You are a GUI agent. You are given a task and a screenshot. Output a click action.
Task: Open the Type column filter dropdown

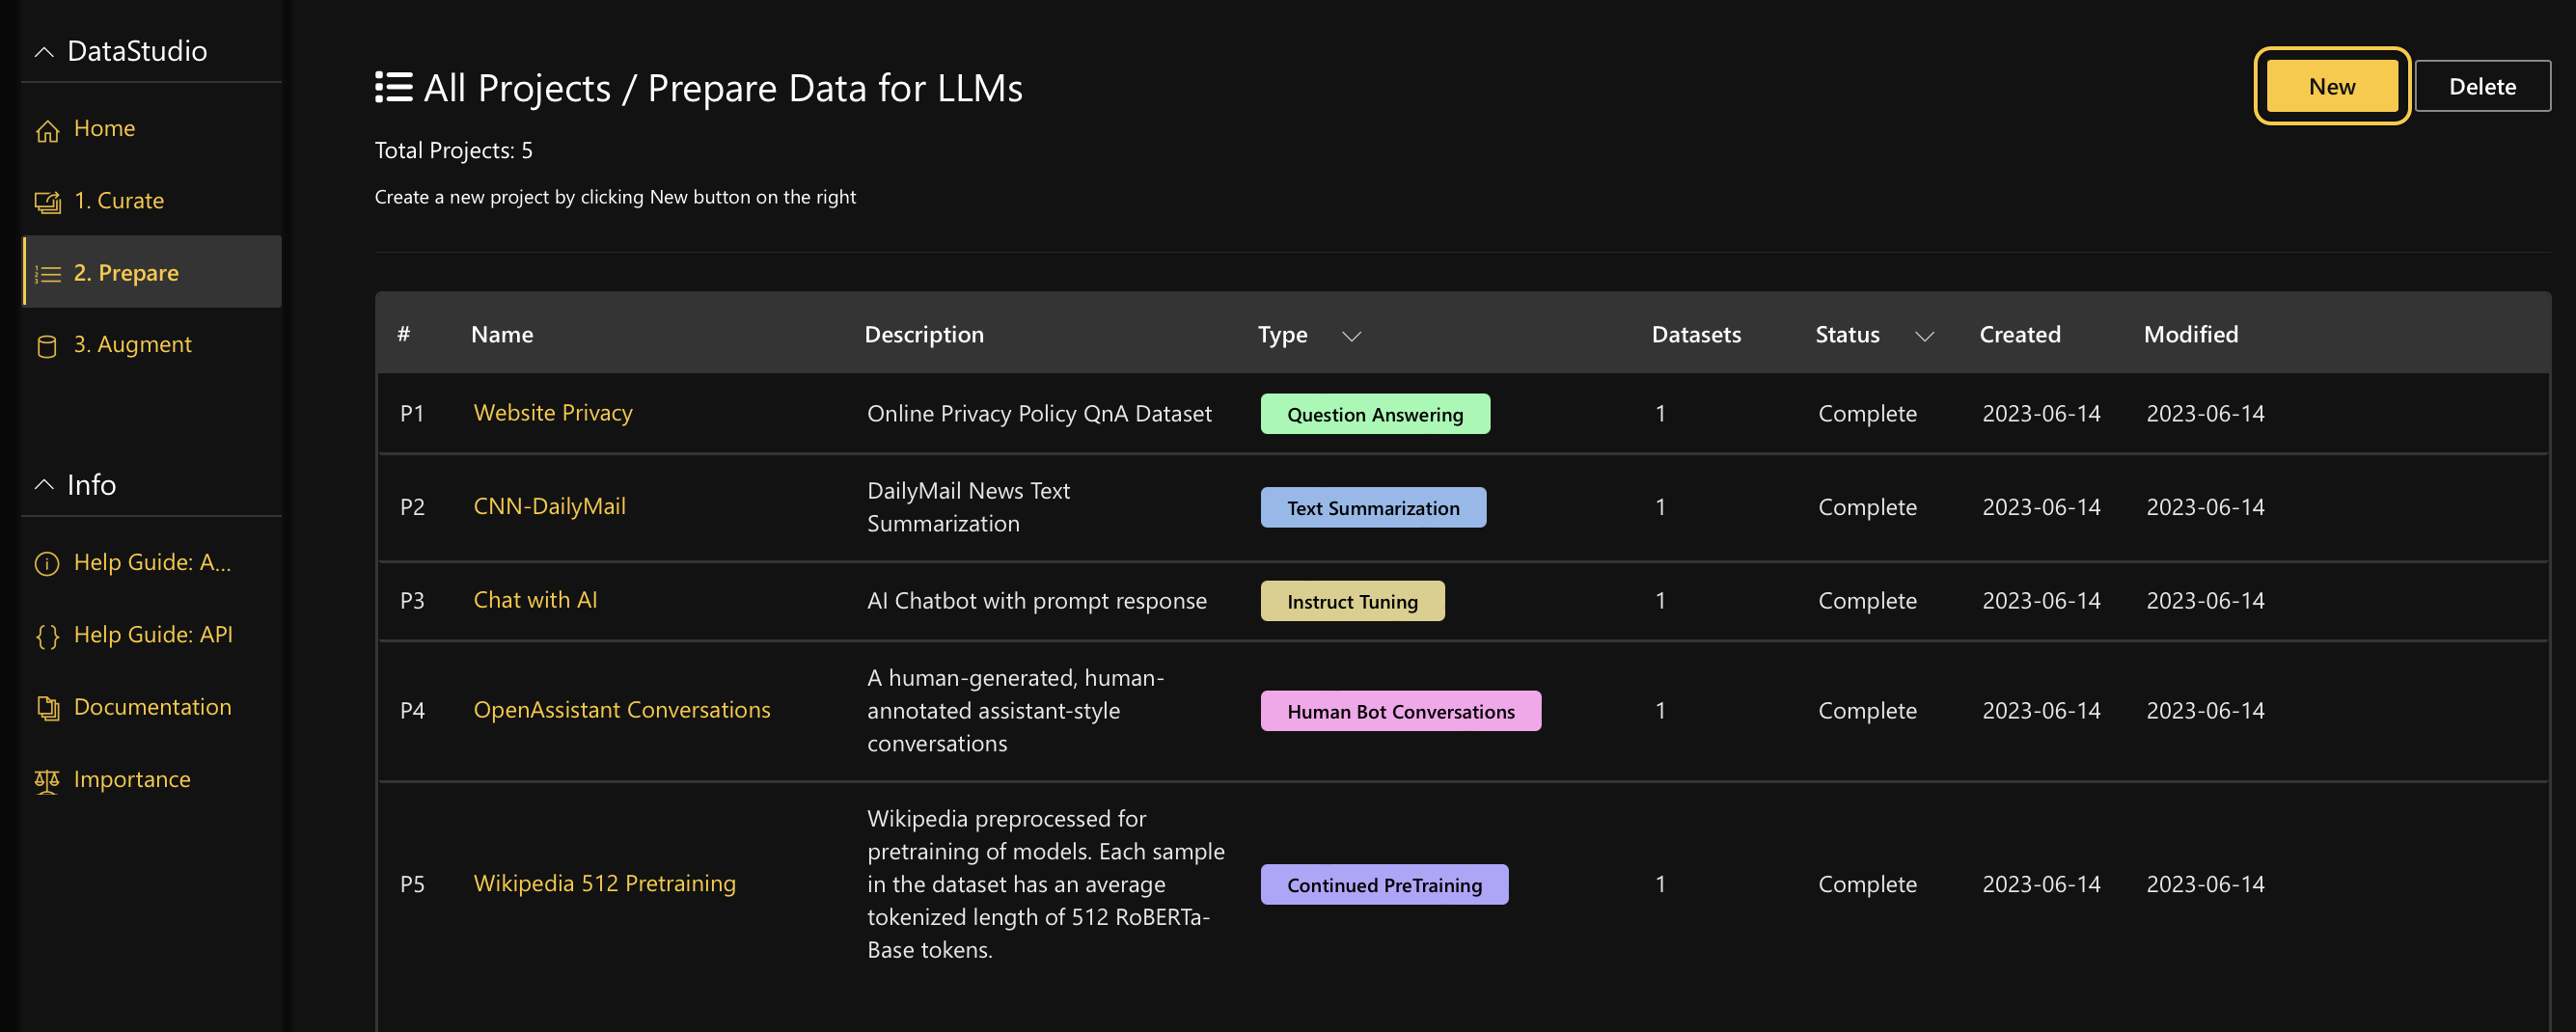1351,336
